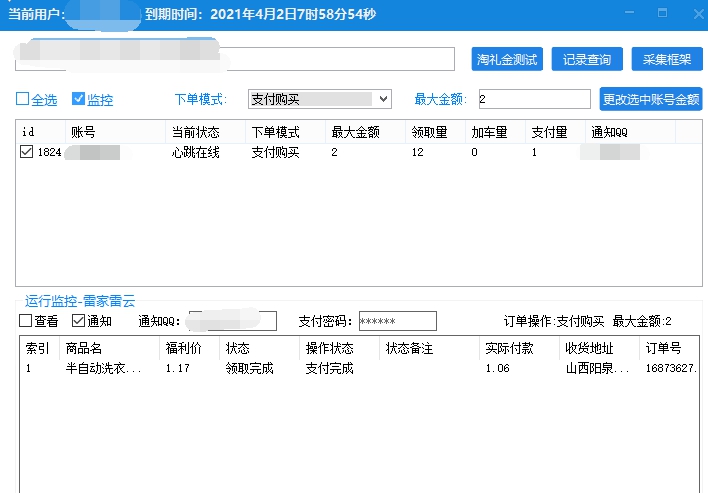Sort by the 账号 column header
The width and height of the screenshot is (708, 493).
pyautogui.click(x=116, y=132)
